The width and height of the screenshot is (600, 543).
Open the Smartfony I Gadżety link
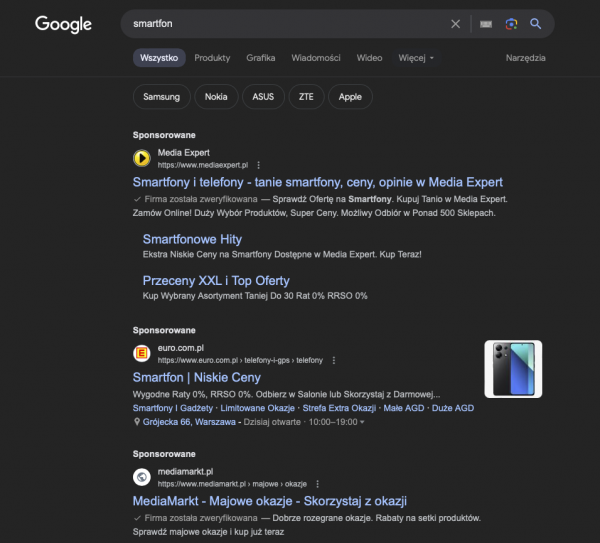pyautogui.click(x=173, y=408)
